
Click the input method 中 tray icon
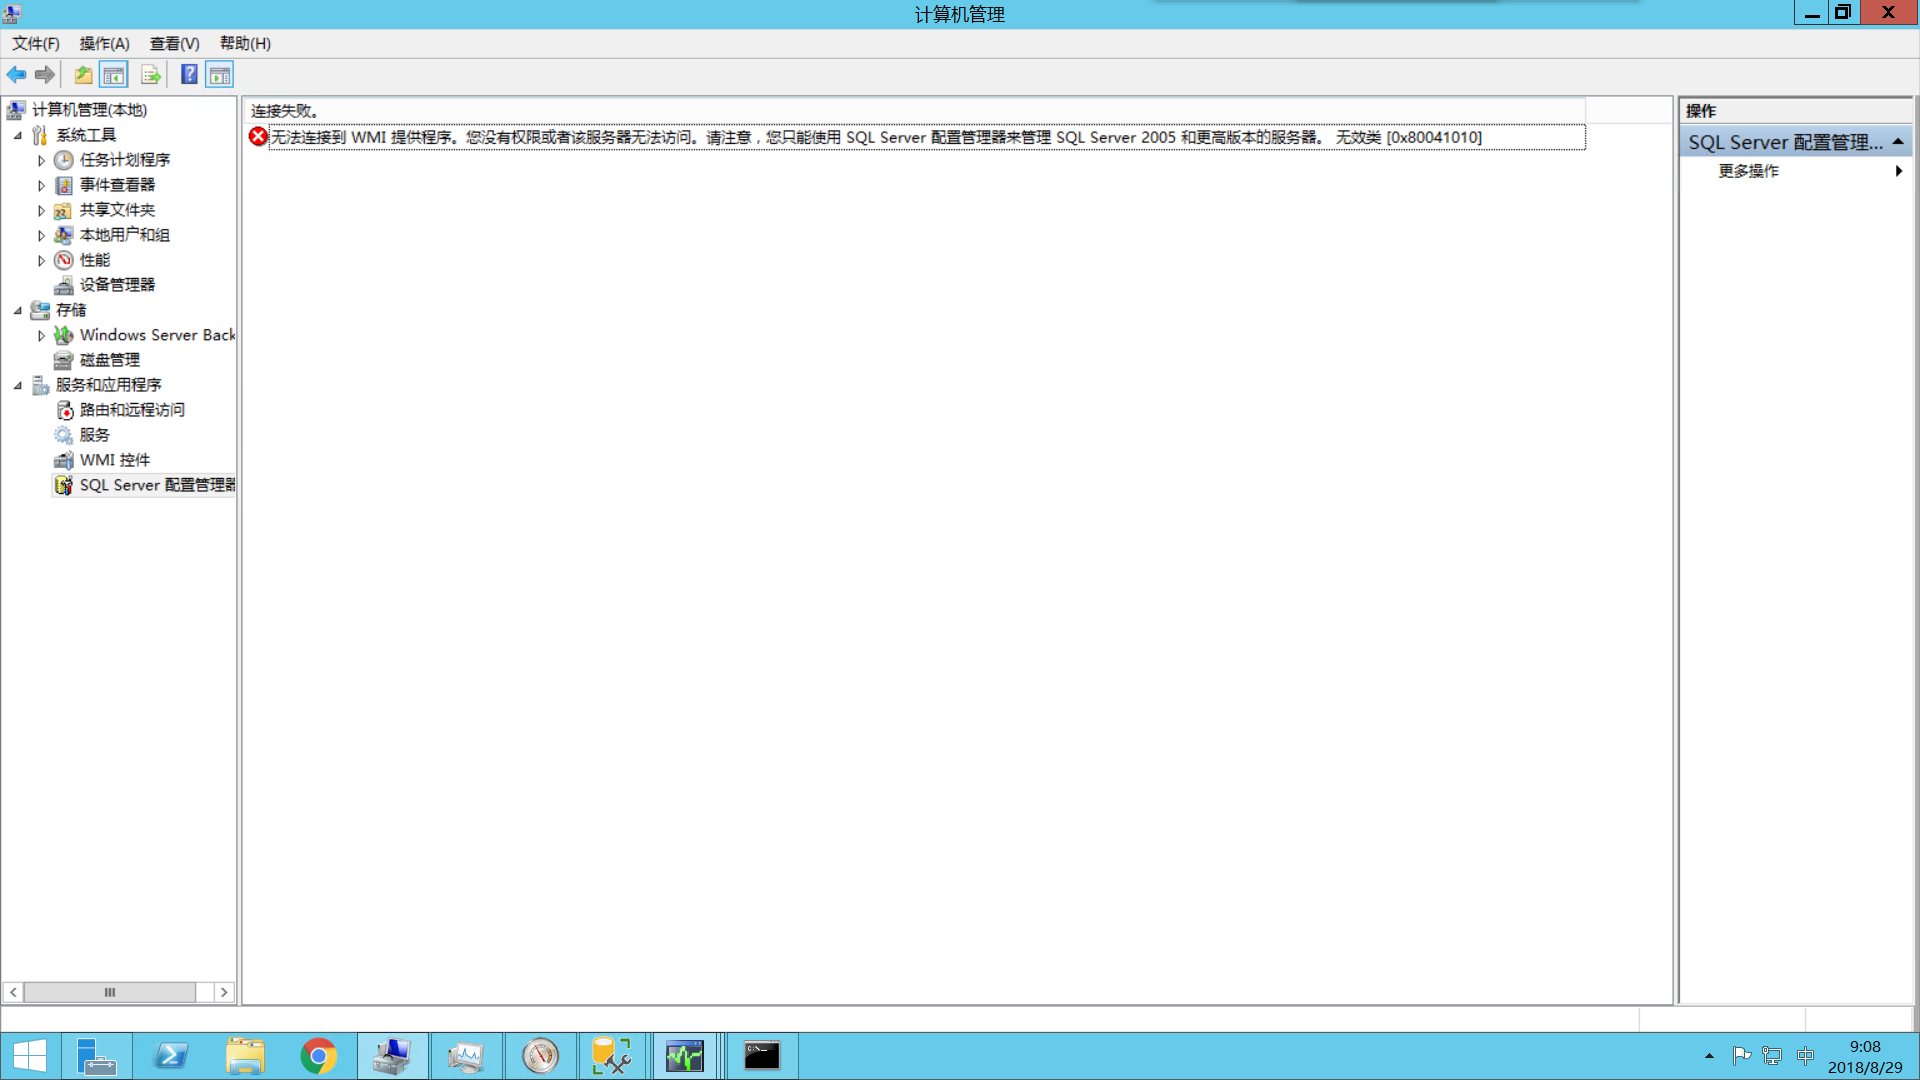point(1805,1056)
